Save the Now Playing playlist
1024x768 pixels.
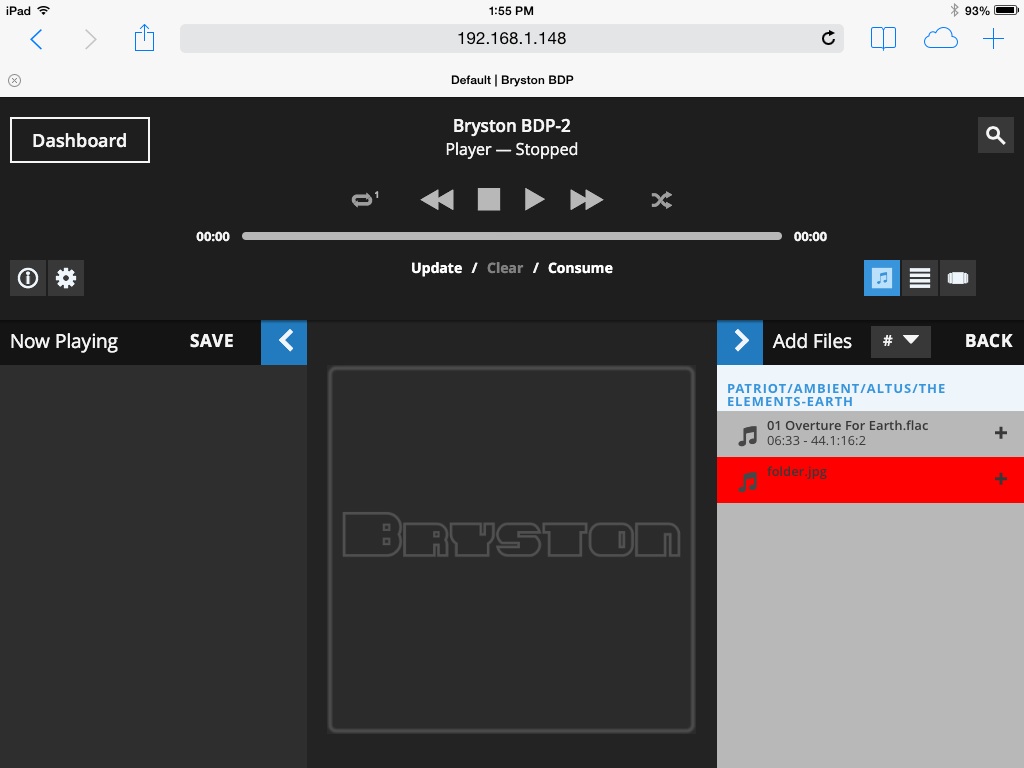pyautogui.click(x=212, y=341)
